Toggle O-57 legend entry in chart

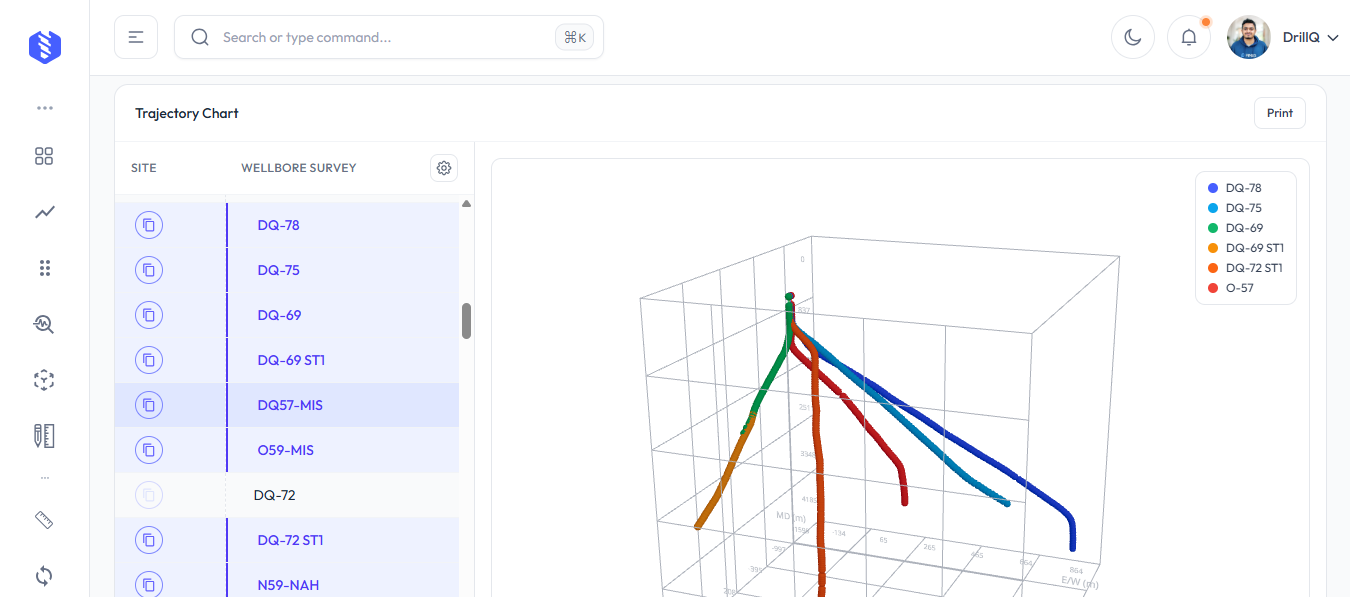1231,288
